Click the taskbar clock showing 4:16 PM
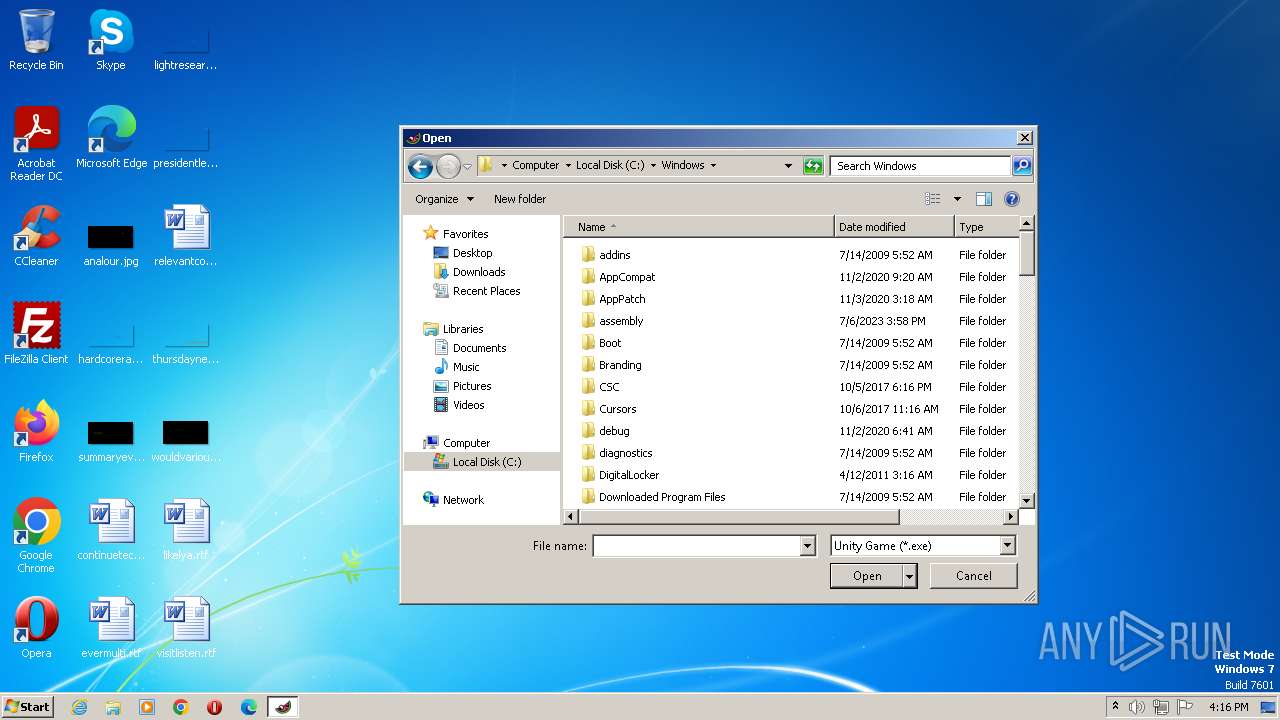 pyautogui.click(x=1228, y=707)
